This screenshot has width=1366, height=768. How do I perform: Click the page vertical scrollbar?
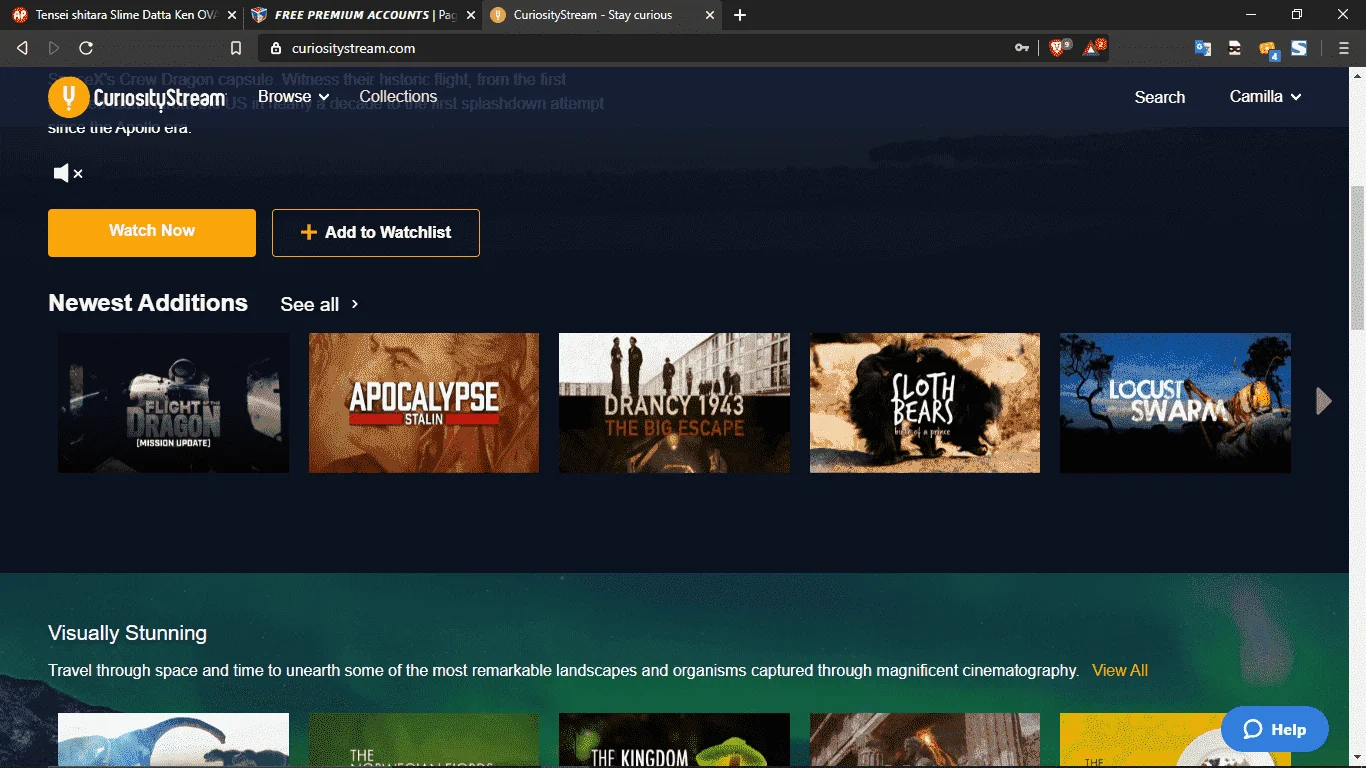1357,258
